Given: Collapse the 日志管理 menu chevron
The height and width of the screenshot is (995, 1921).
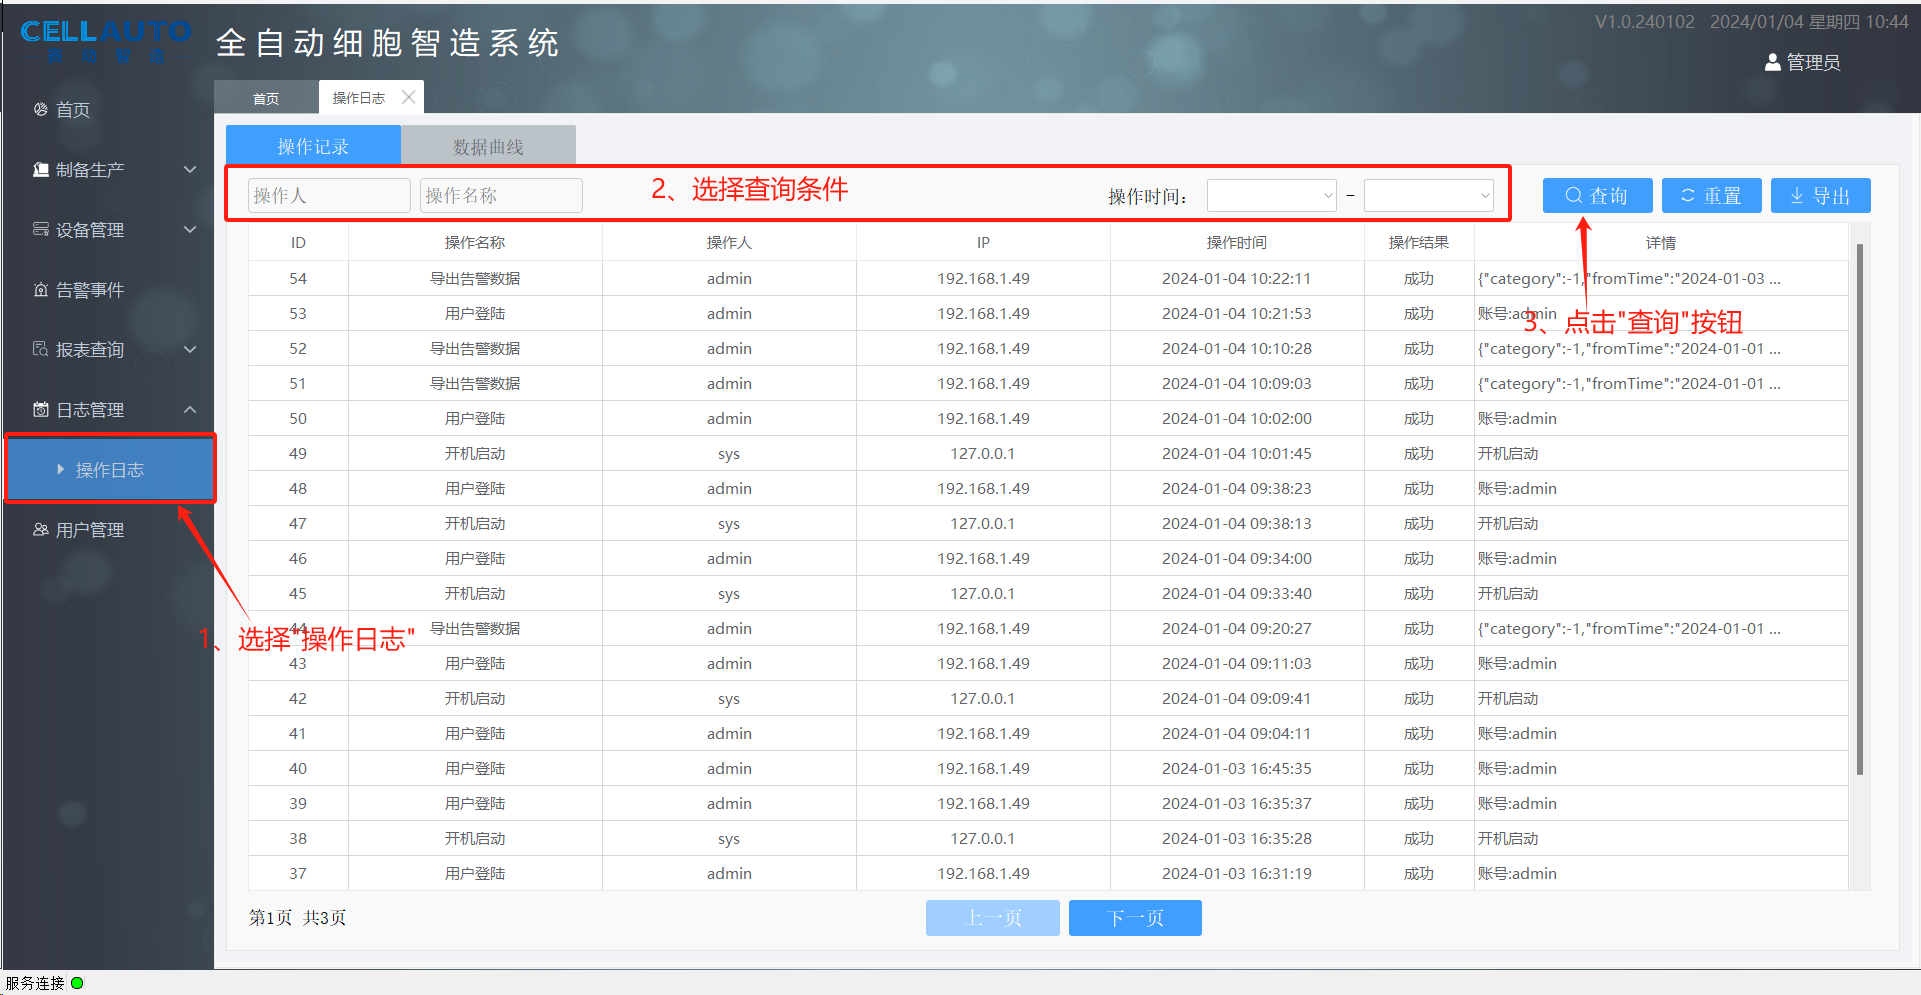Looking at the screenshot, I should (190, 409).
